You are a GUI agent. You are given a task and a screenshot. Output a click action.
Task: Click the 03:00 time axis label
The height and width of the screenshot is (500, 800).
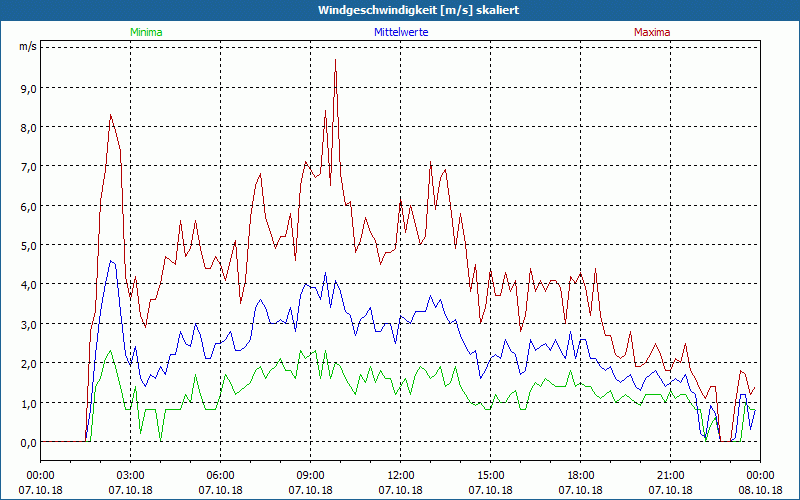click(131, 476)
